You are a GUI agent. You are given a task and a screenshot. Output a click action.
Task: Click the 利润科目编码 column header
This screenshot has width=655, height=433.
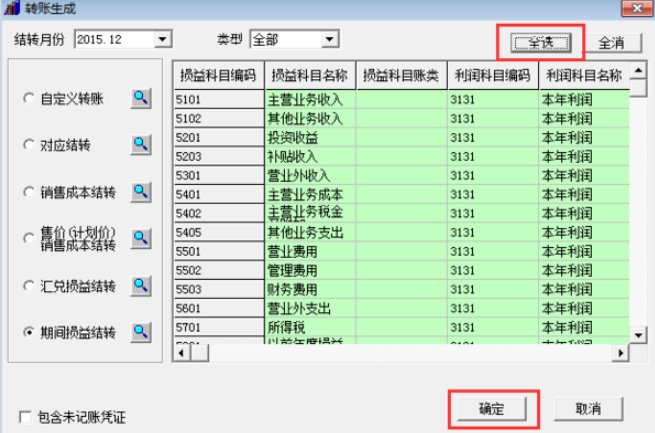[493, 76]
